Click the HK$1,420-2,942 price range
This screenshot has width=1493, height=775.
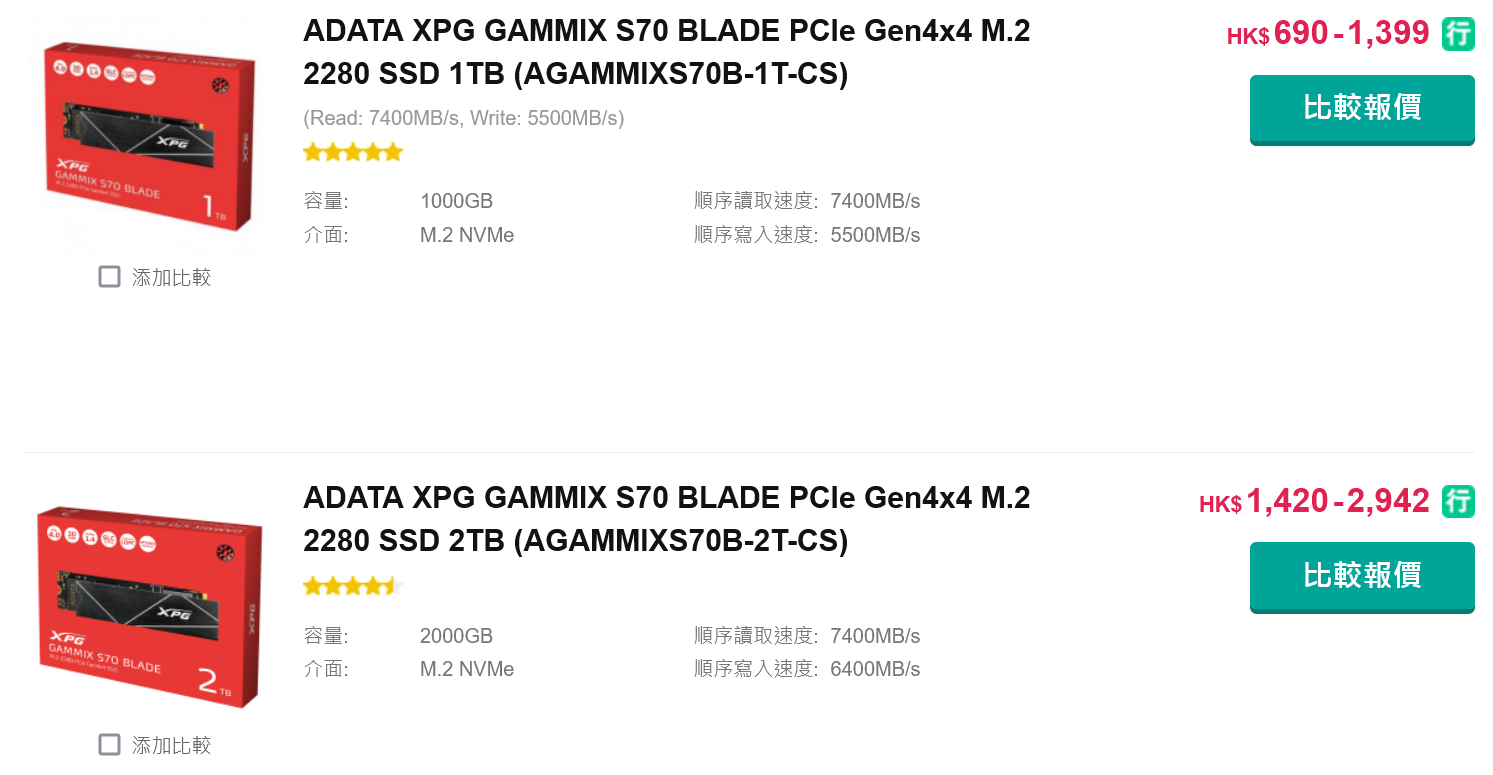(1314, 501)
